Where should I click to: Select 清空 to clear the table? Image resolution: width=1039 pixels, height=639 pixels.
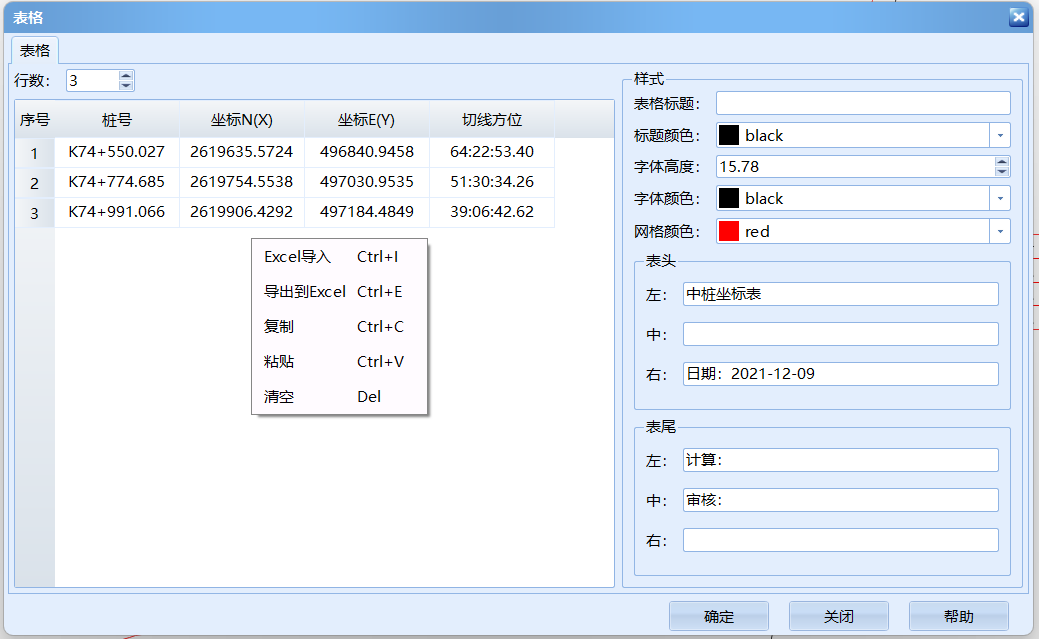point(278,396)
